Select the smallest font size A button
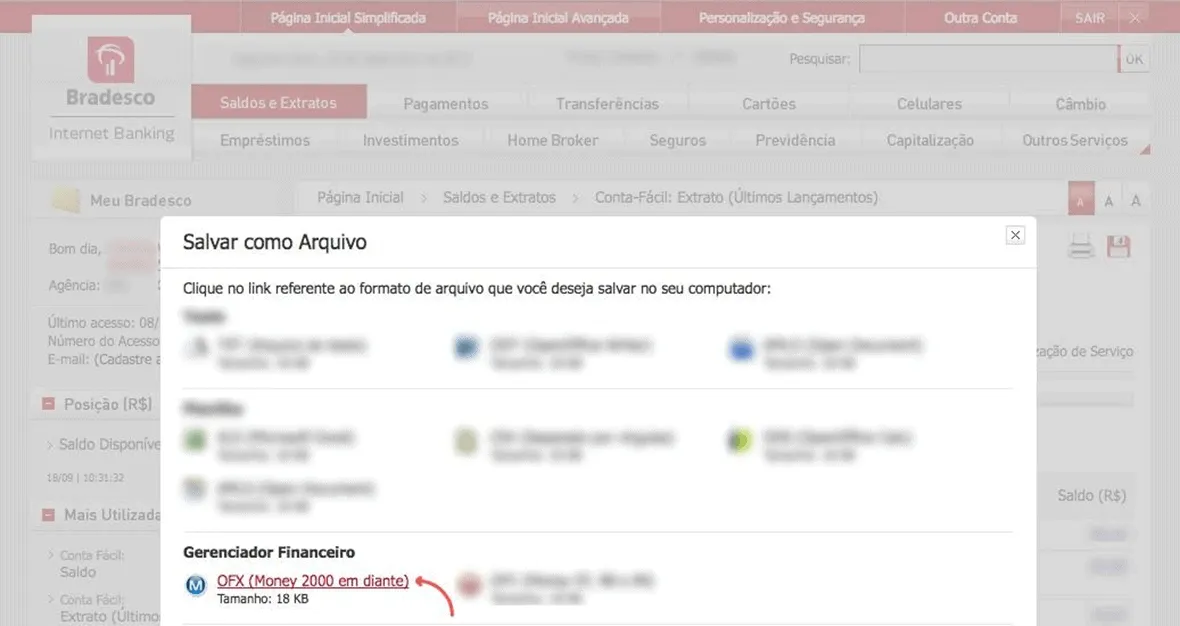The width and height of the screenshot is (1180, 626). [1081, 200]
